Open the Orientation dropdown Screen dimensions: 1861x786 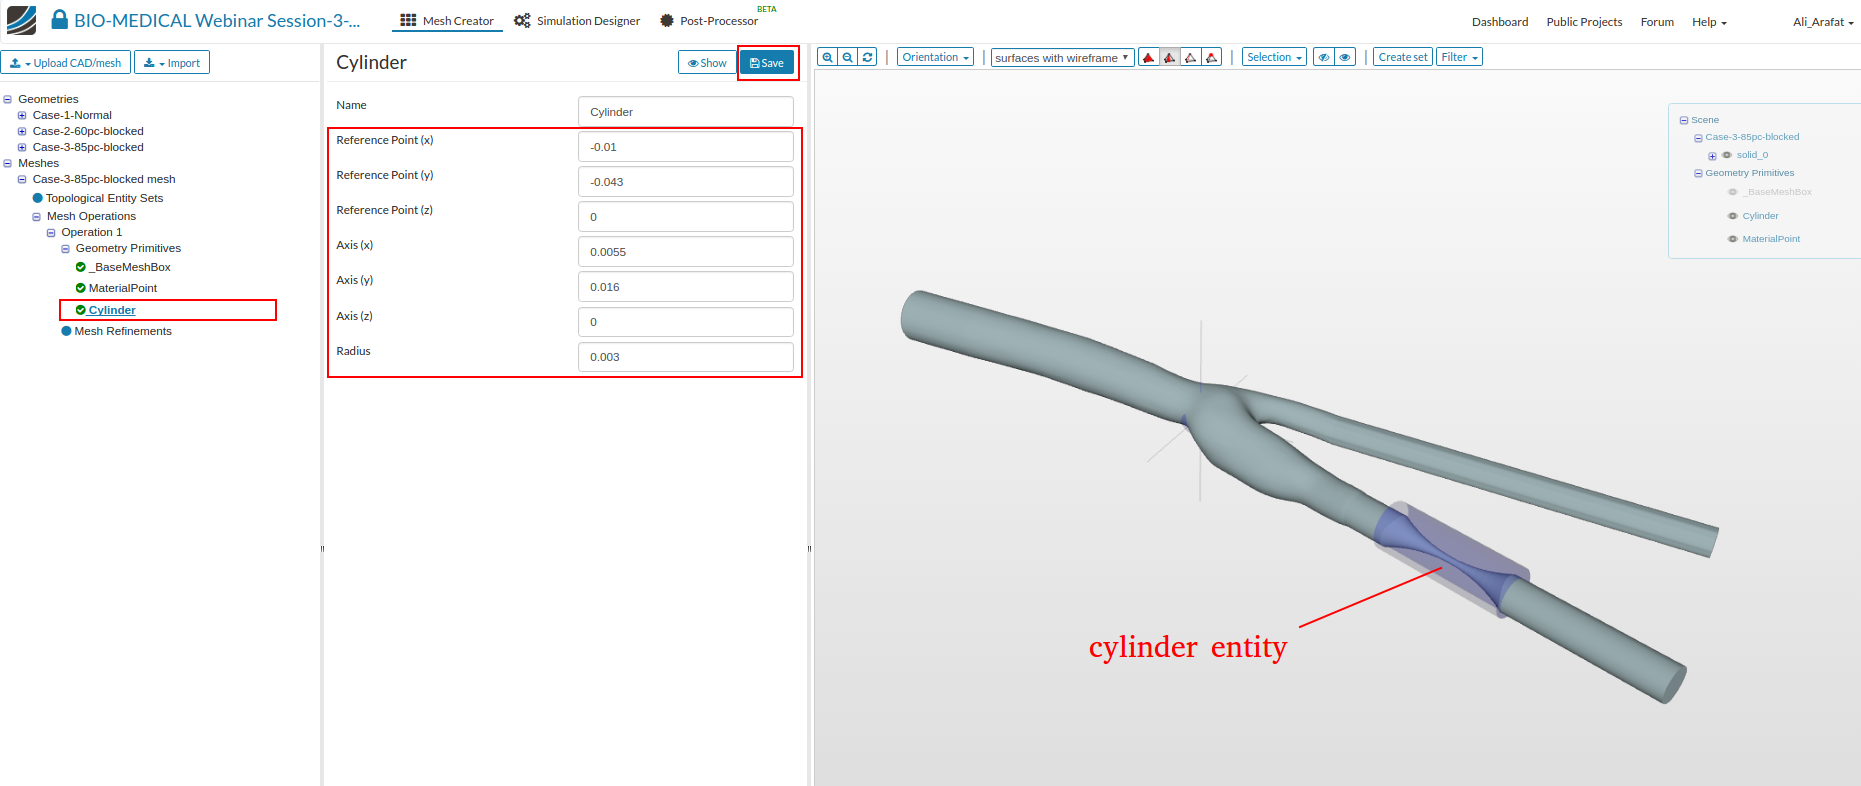coord(935,57)
